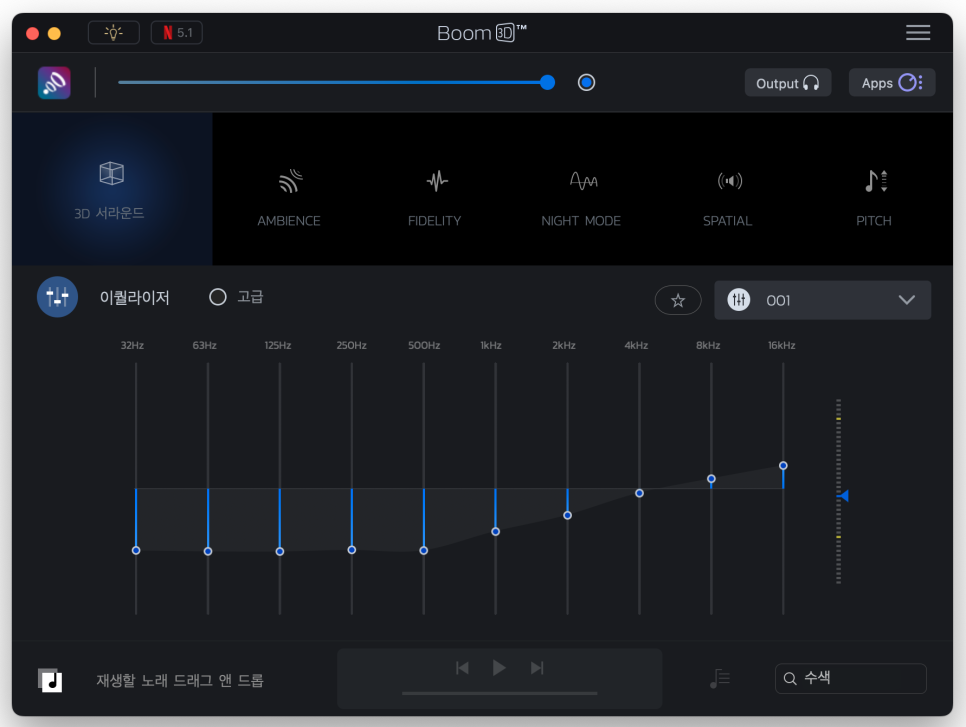Enable the Spatial effect
This screenshot has width=966, height=727.
pyautogui.click(x=727, y=196)
